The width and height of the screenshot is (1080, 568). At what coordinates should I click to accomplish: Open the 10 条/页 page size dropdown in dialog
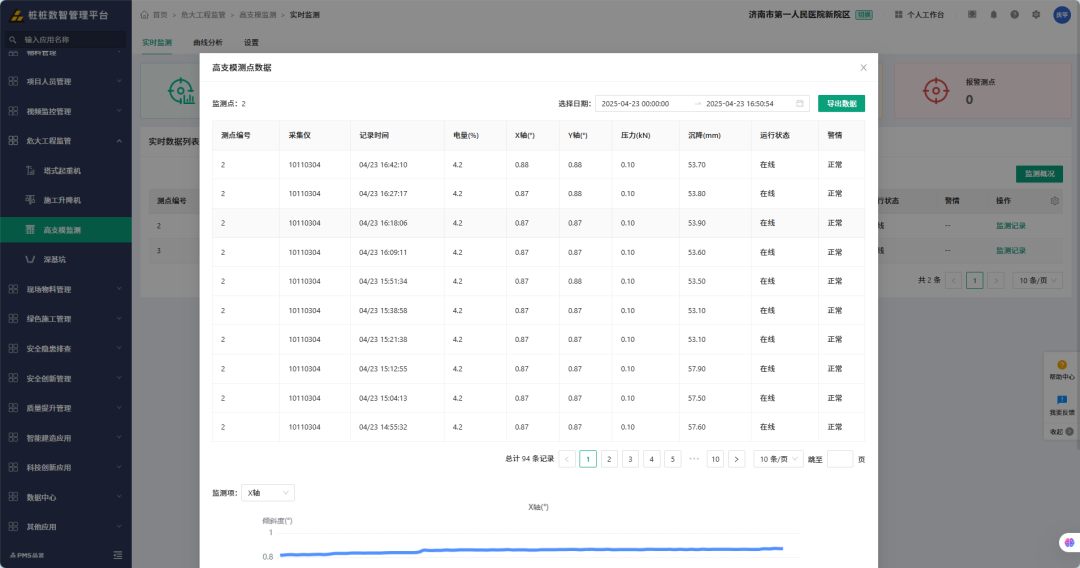[778, 459]
